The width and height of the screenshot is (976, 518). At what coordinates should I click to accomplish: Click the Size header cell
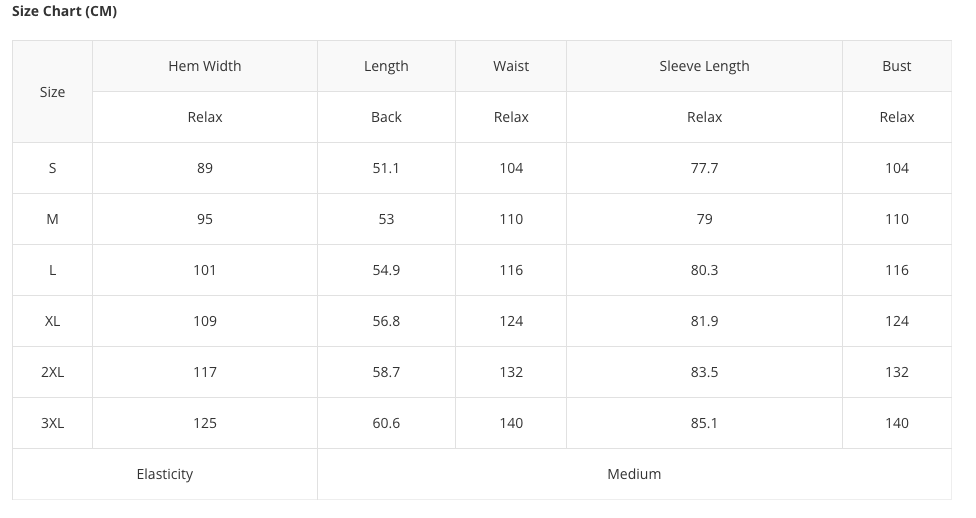click(x=52, y=92)
